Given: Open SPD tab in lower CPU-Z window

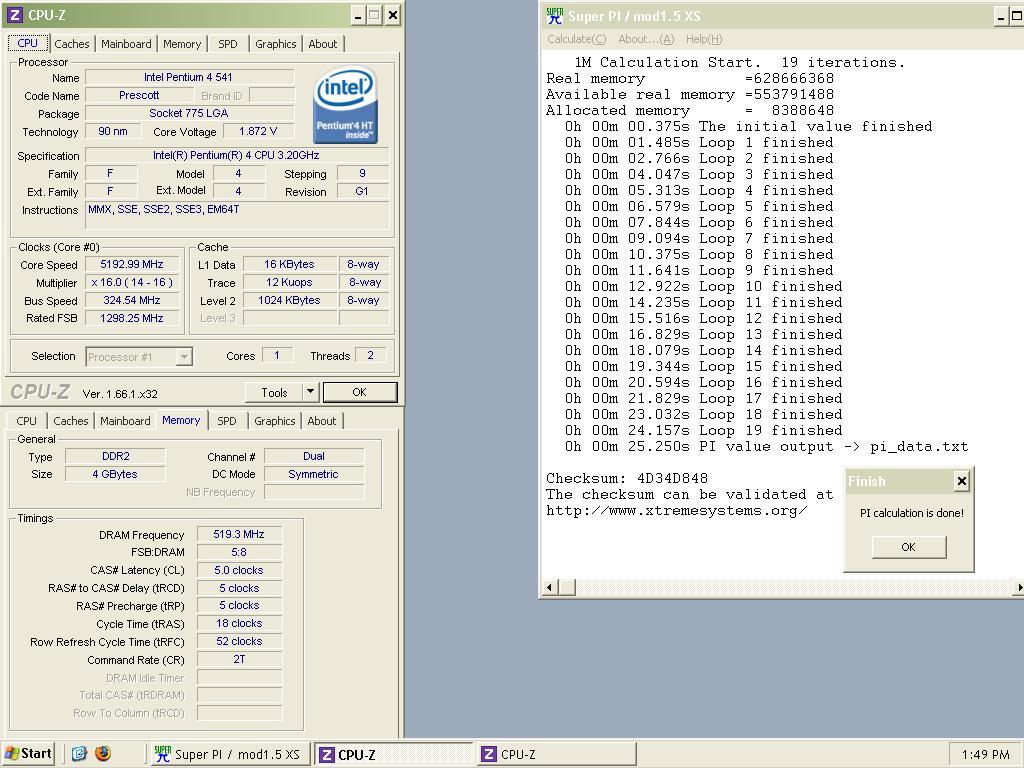Looking at the screenshot, I should pyautogui.click(x=227, y=421).
